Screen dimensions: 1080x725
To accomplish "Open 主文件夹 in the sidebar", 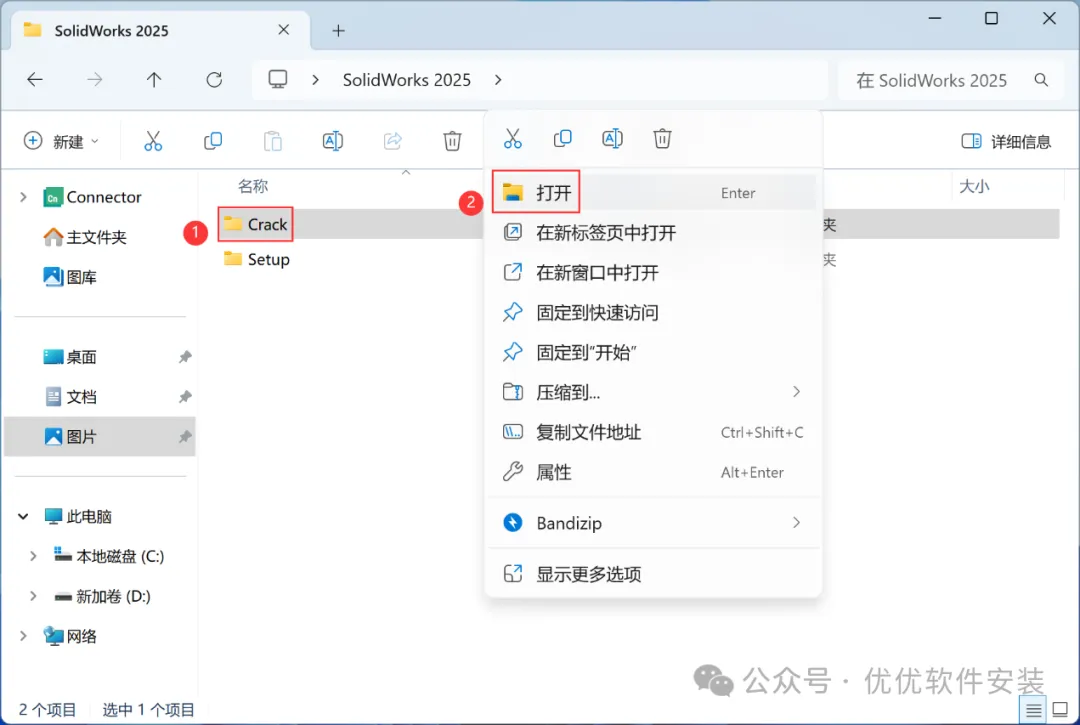I will 85,237.
